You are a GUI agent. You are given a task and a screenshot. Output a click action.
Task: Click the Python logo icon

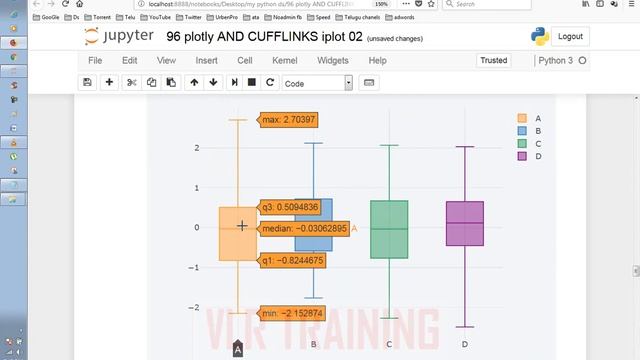click(540, 36)
